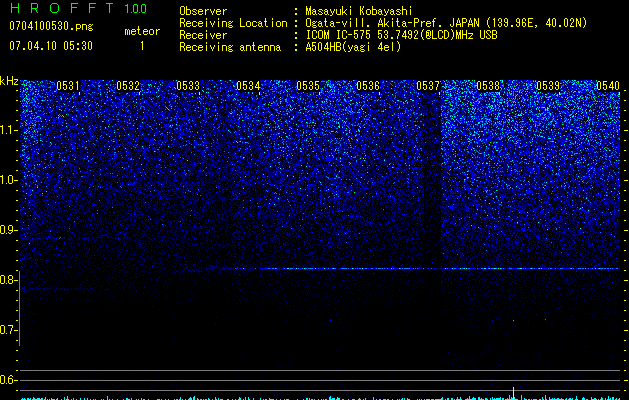Click the 0.6 kHz axis label

(8, 380)
